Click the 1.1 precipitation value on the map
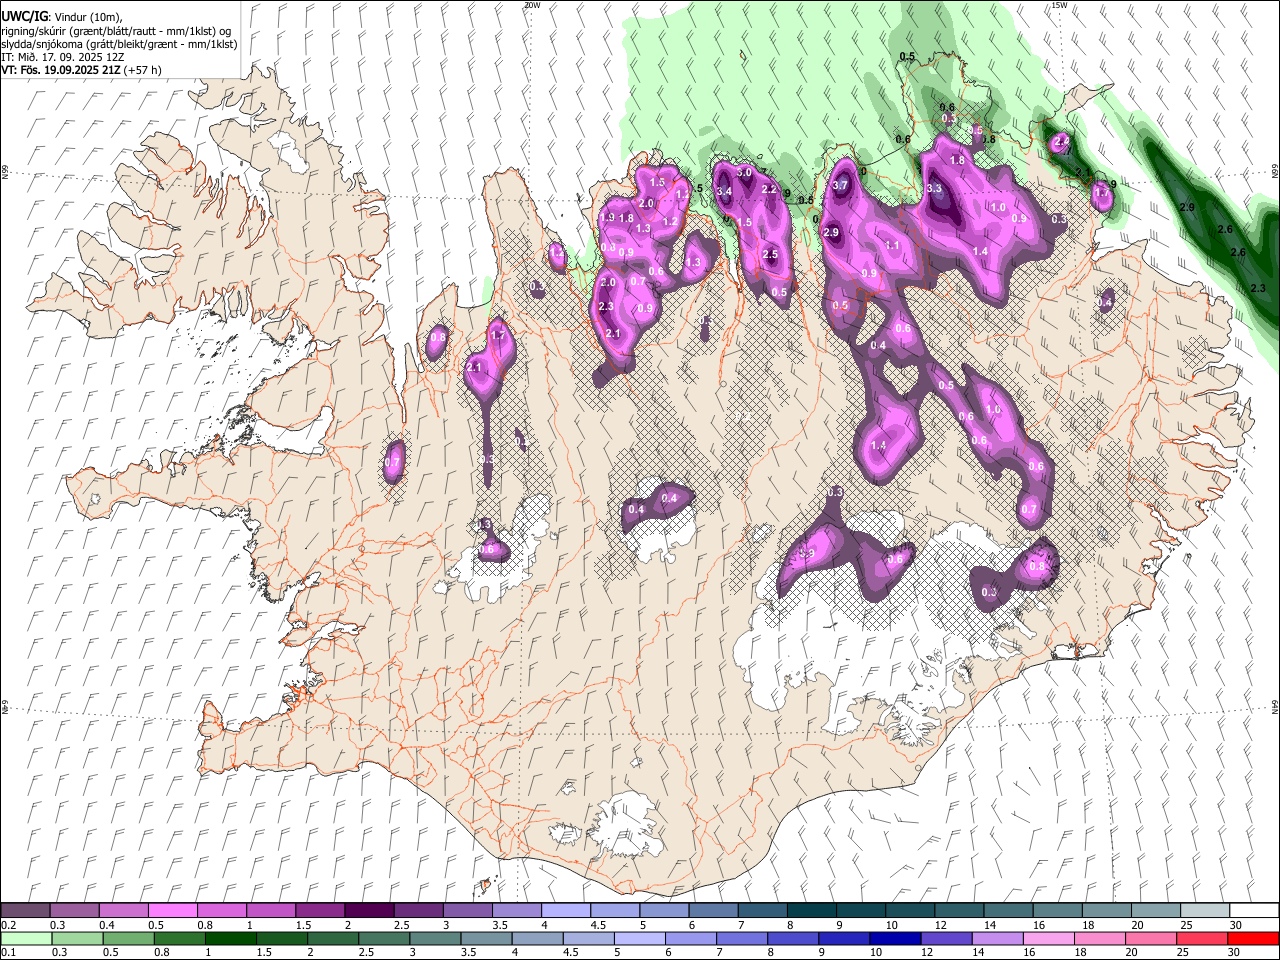Viewport: 1280px width, 960px height. [x=893, y=245]
